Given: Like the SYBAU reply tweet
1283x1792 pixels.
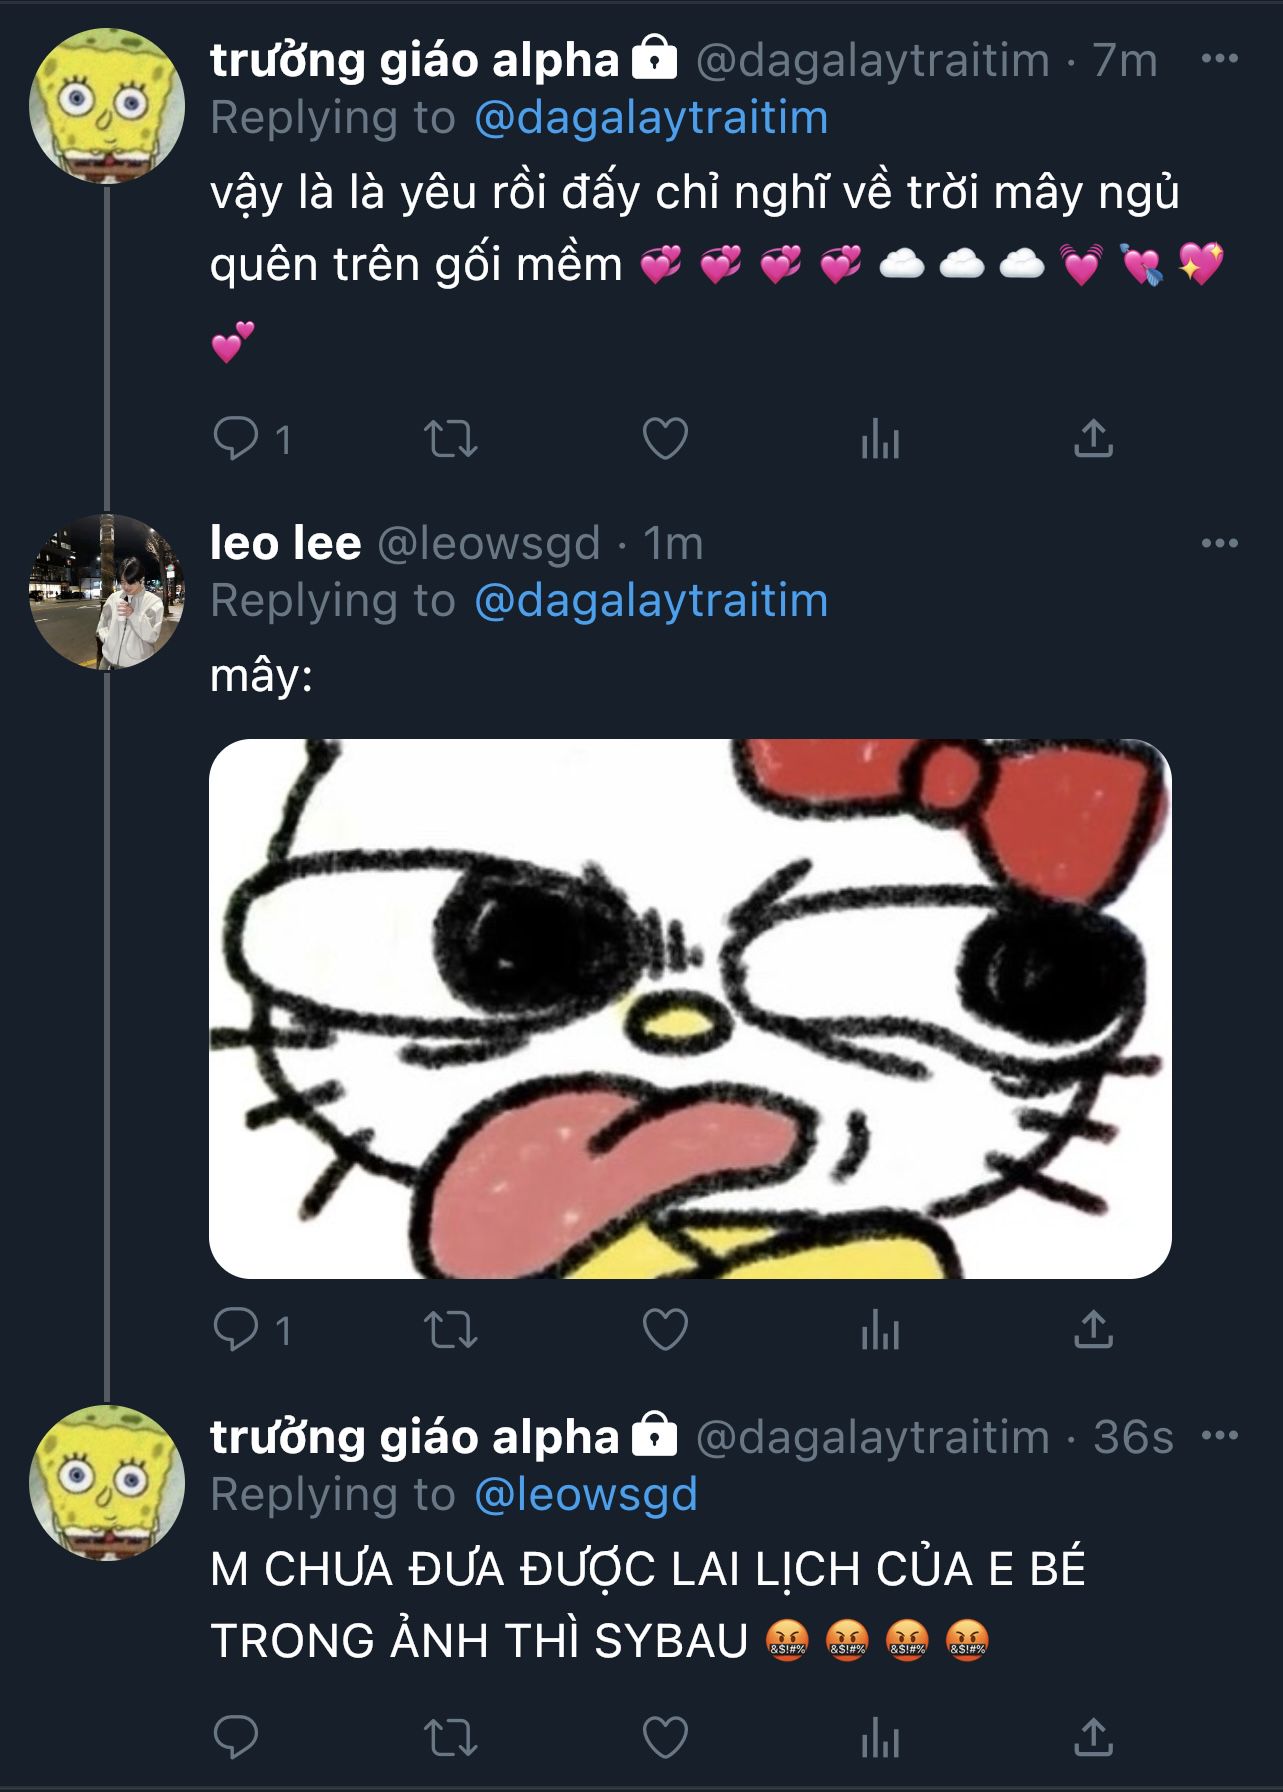Looking at the screenshot, I should pos(665,1737).
